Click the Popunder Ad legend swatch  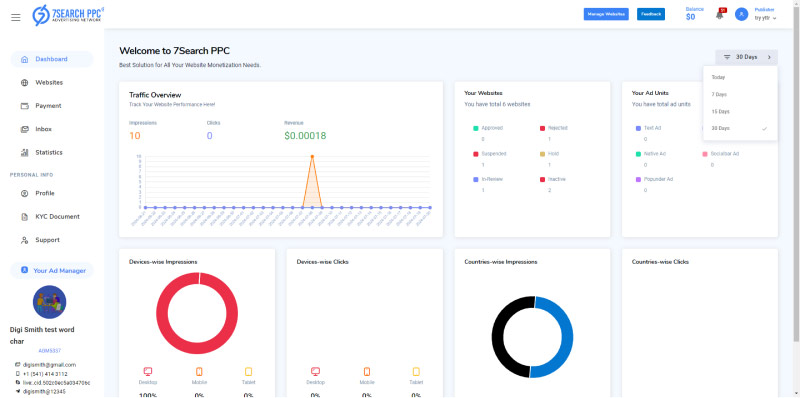point(638,180)
